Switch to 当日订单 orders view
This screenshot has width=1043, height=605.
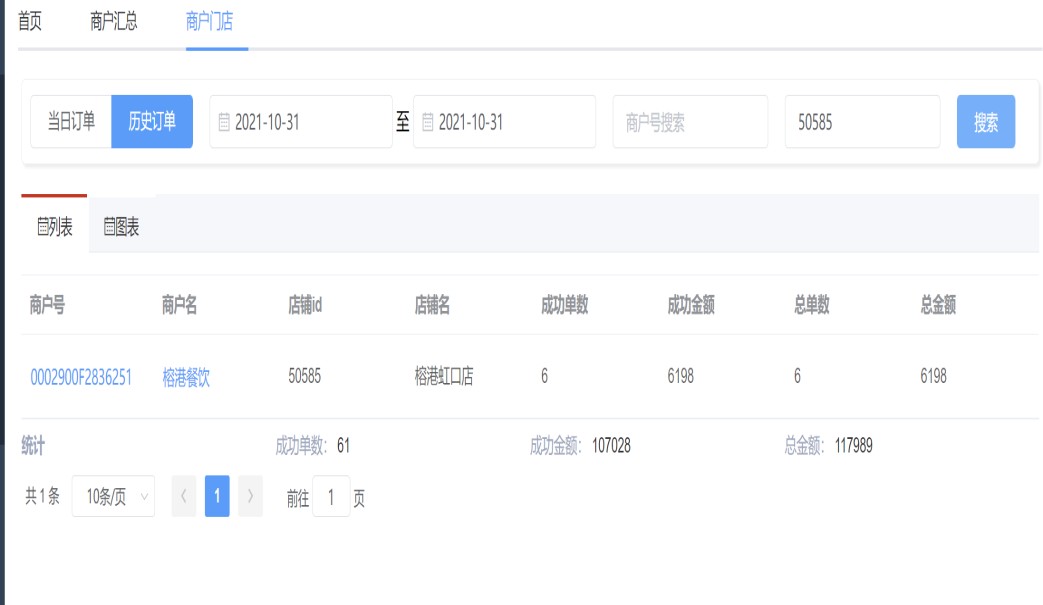click(x=71, y=122)
